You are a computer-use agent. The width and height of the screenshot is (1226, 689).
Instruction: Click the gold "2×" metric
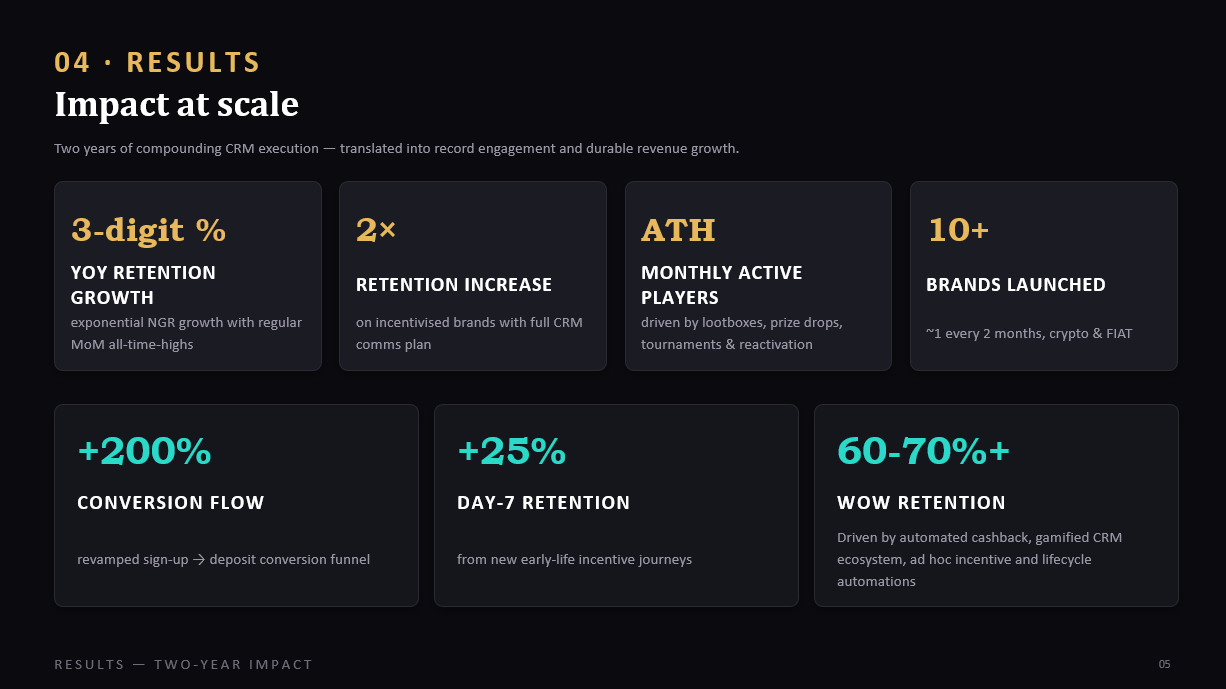(x=376, y=230)
